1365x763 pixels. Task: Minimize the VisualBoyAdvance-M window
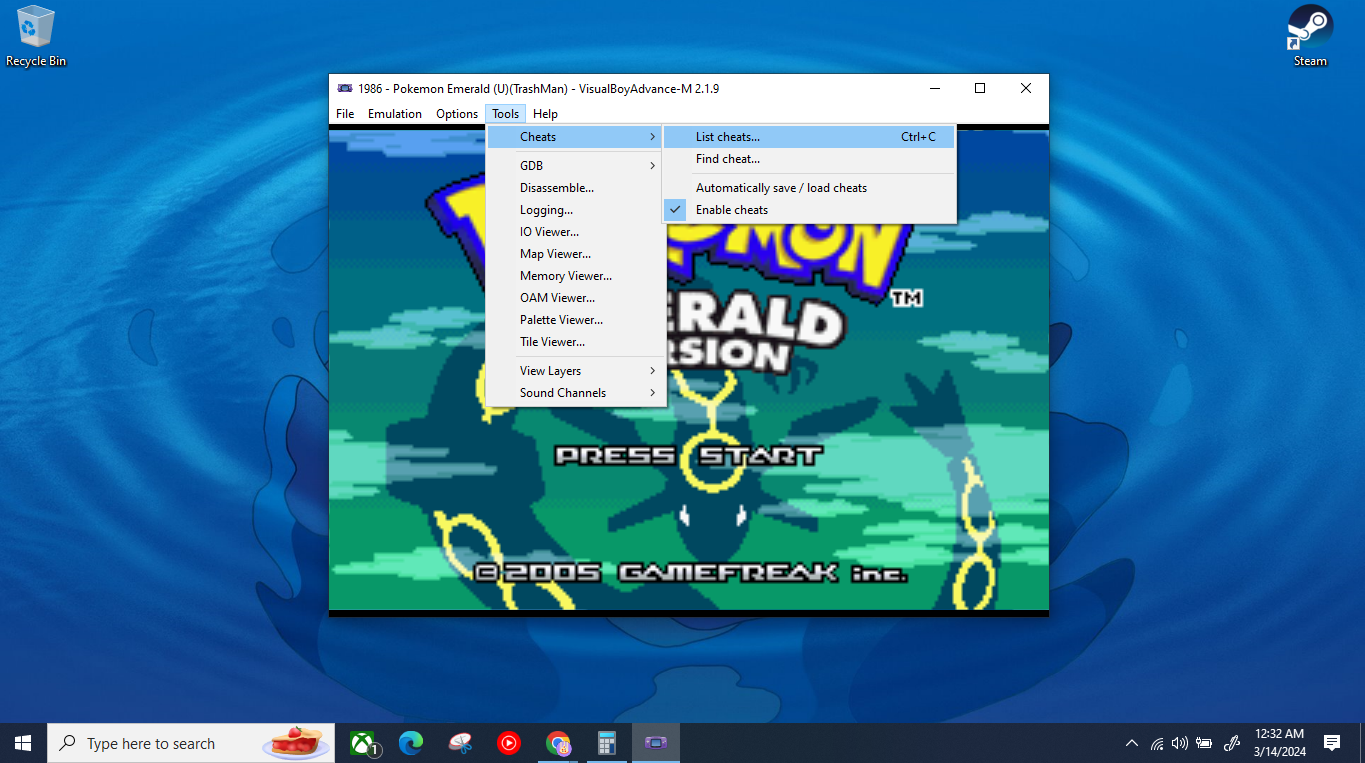pos(934,88)
